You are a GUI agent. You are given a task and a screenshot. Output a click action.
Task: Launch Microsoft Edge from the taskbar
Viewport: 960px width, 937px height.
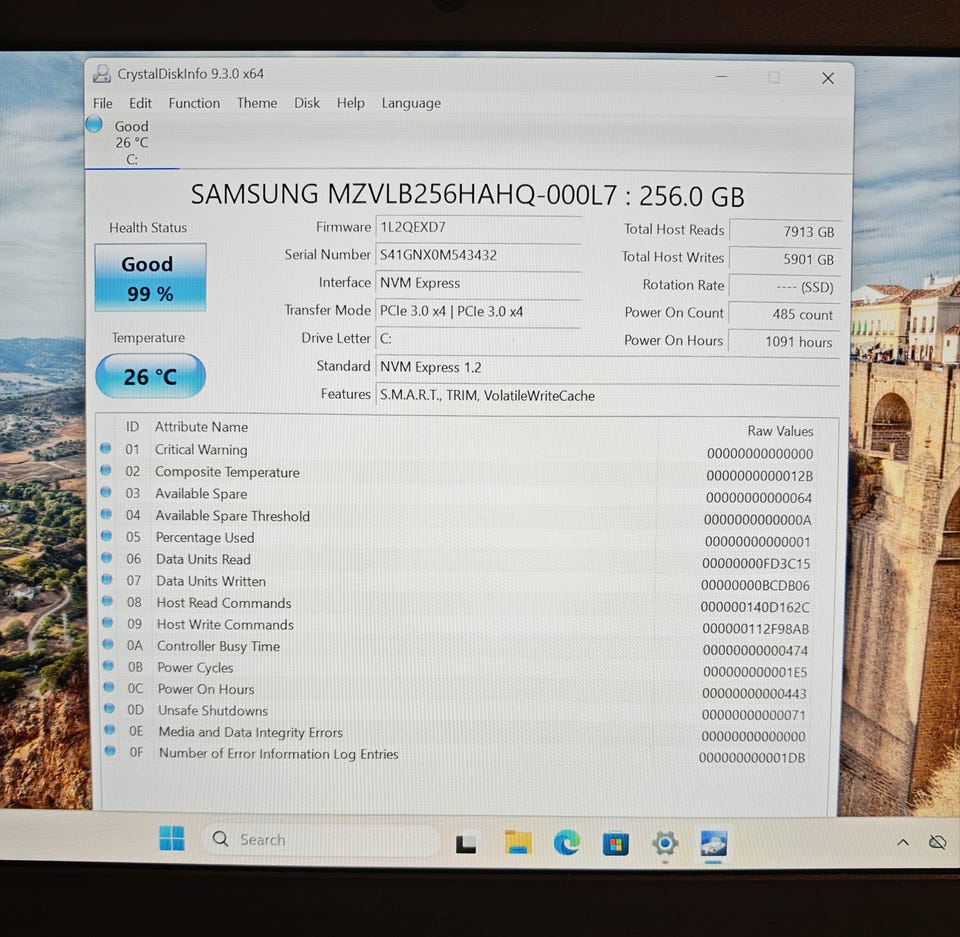pos(567,843)
